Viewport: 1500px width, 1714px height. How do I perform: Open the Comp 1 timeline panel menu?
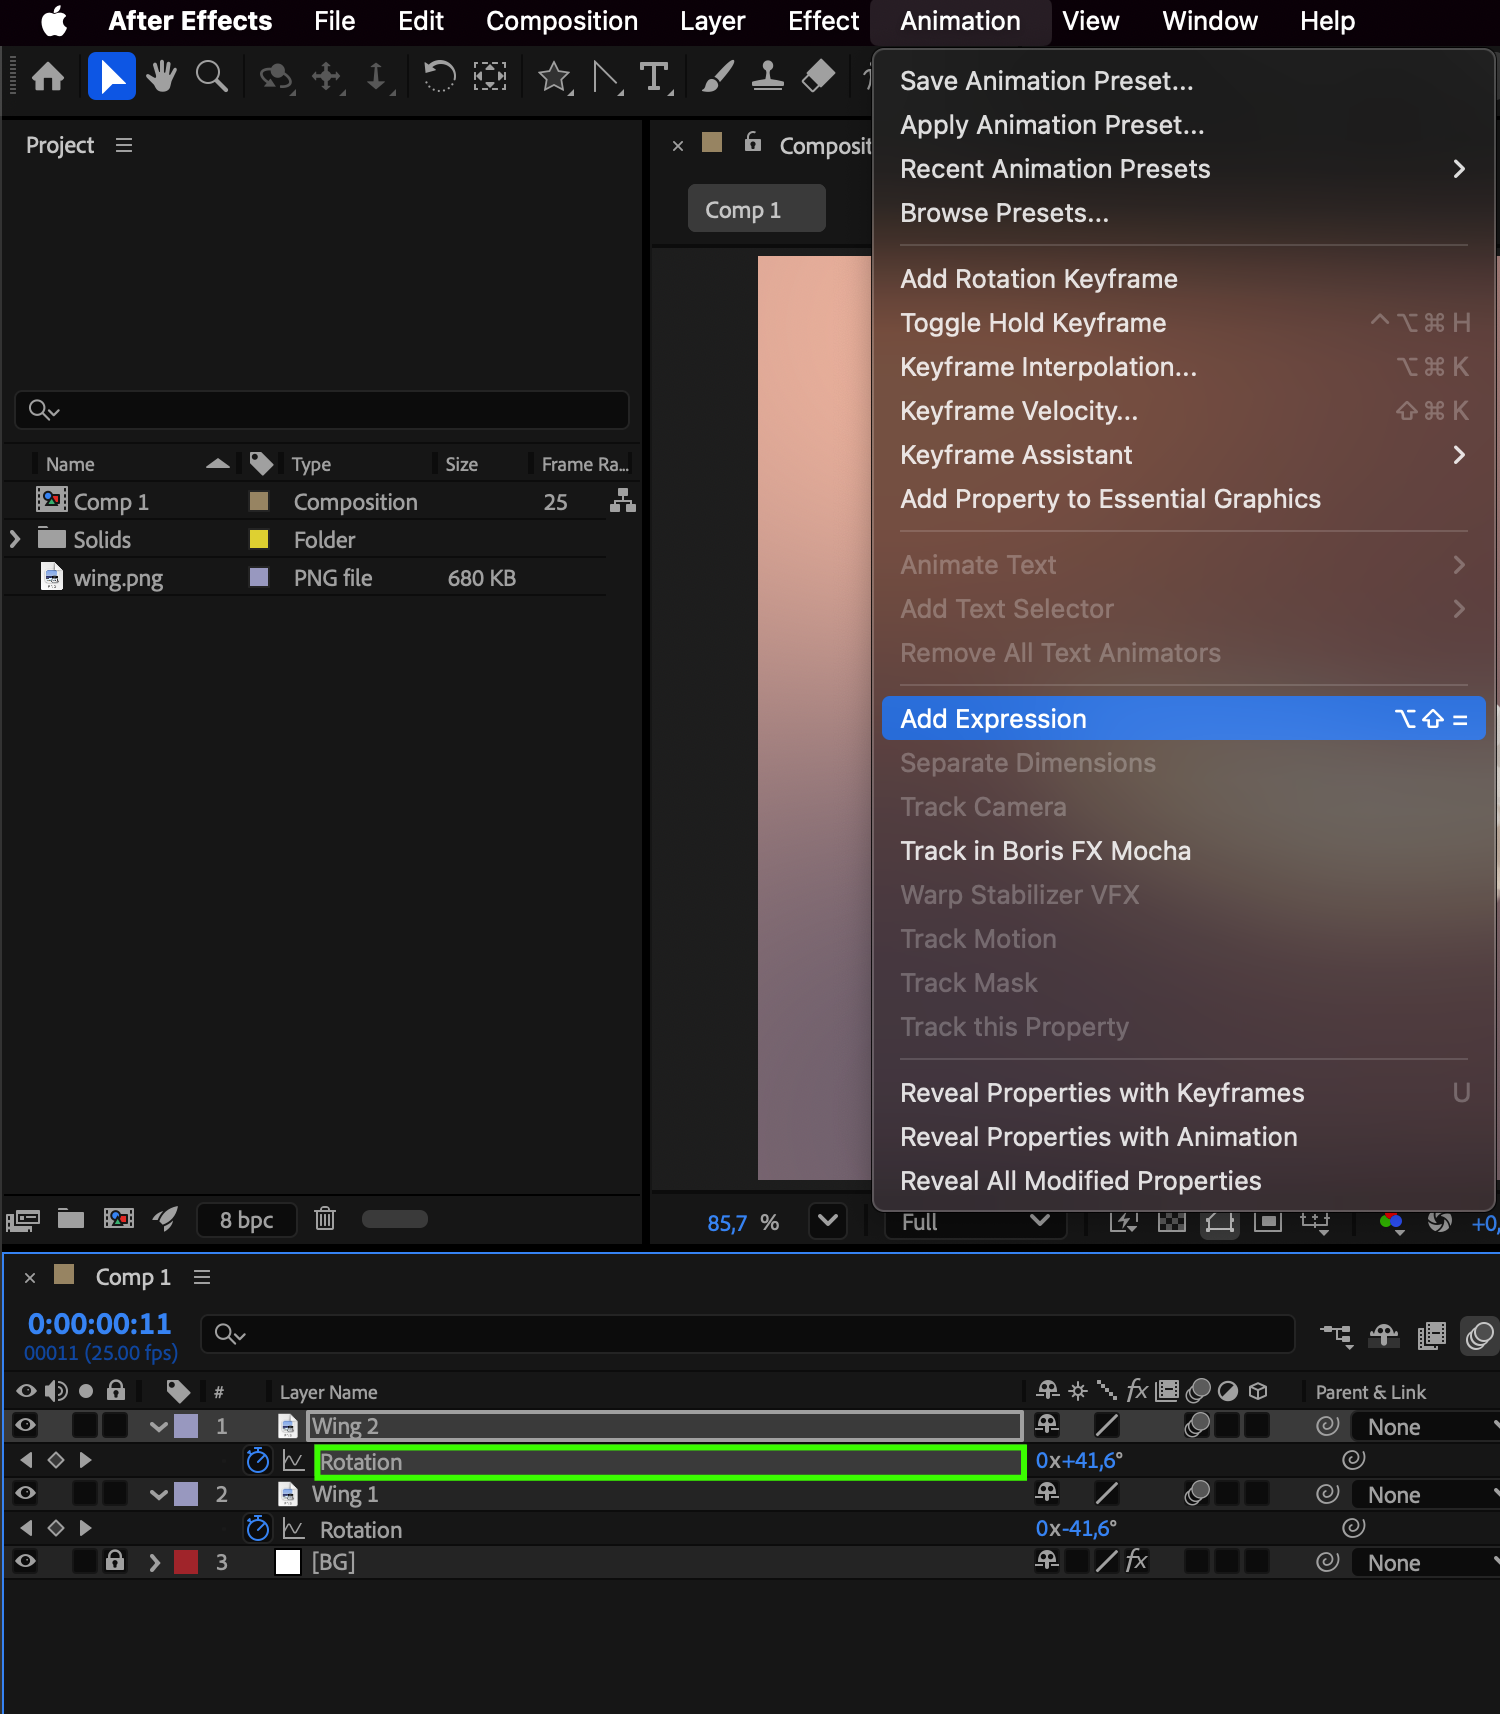[x=202, y=1277]
